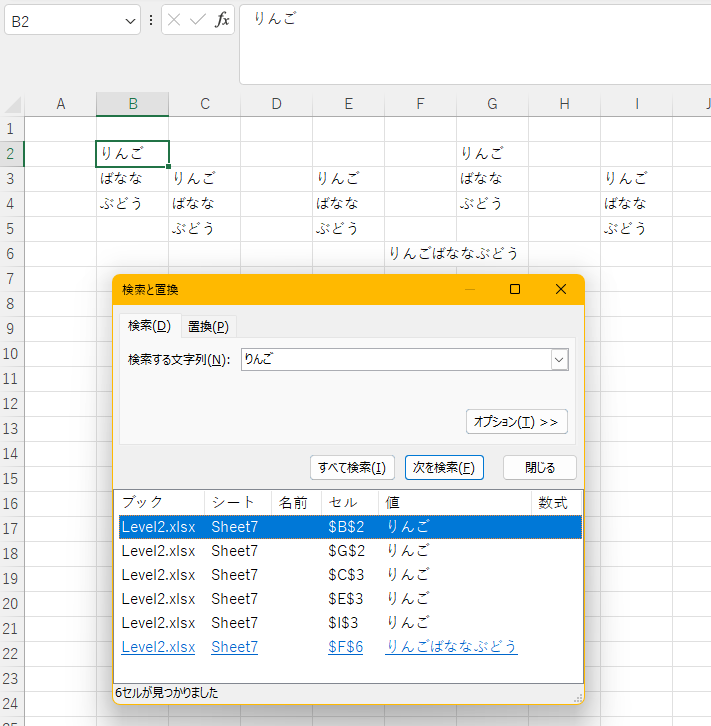Click the 値 column header in results
Viewport: 711px width, 726px height.
pyautogui.click(x=455, y=503)
